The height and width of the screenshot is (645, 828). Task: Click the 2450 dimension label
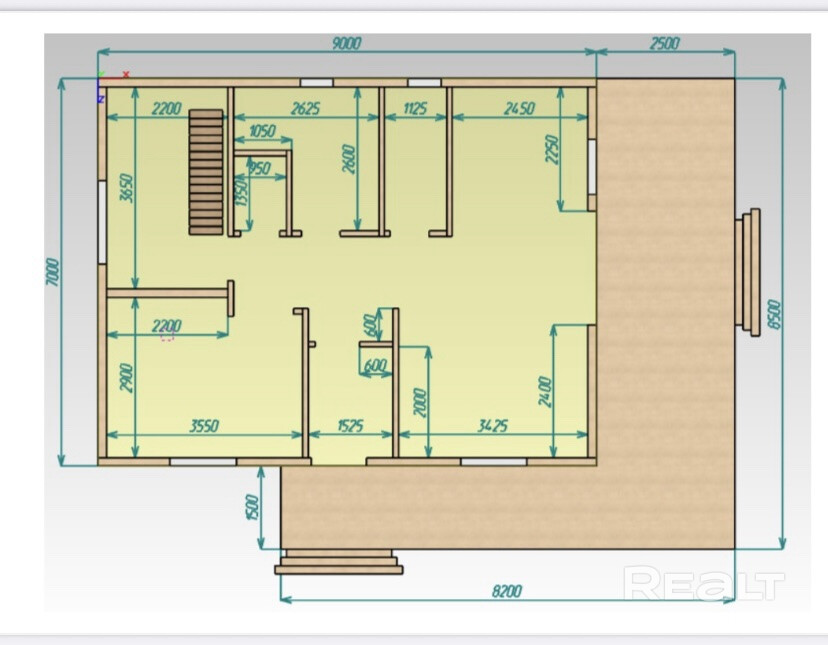519,109
